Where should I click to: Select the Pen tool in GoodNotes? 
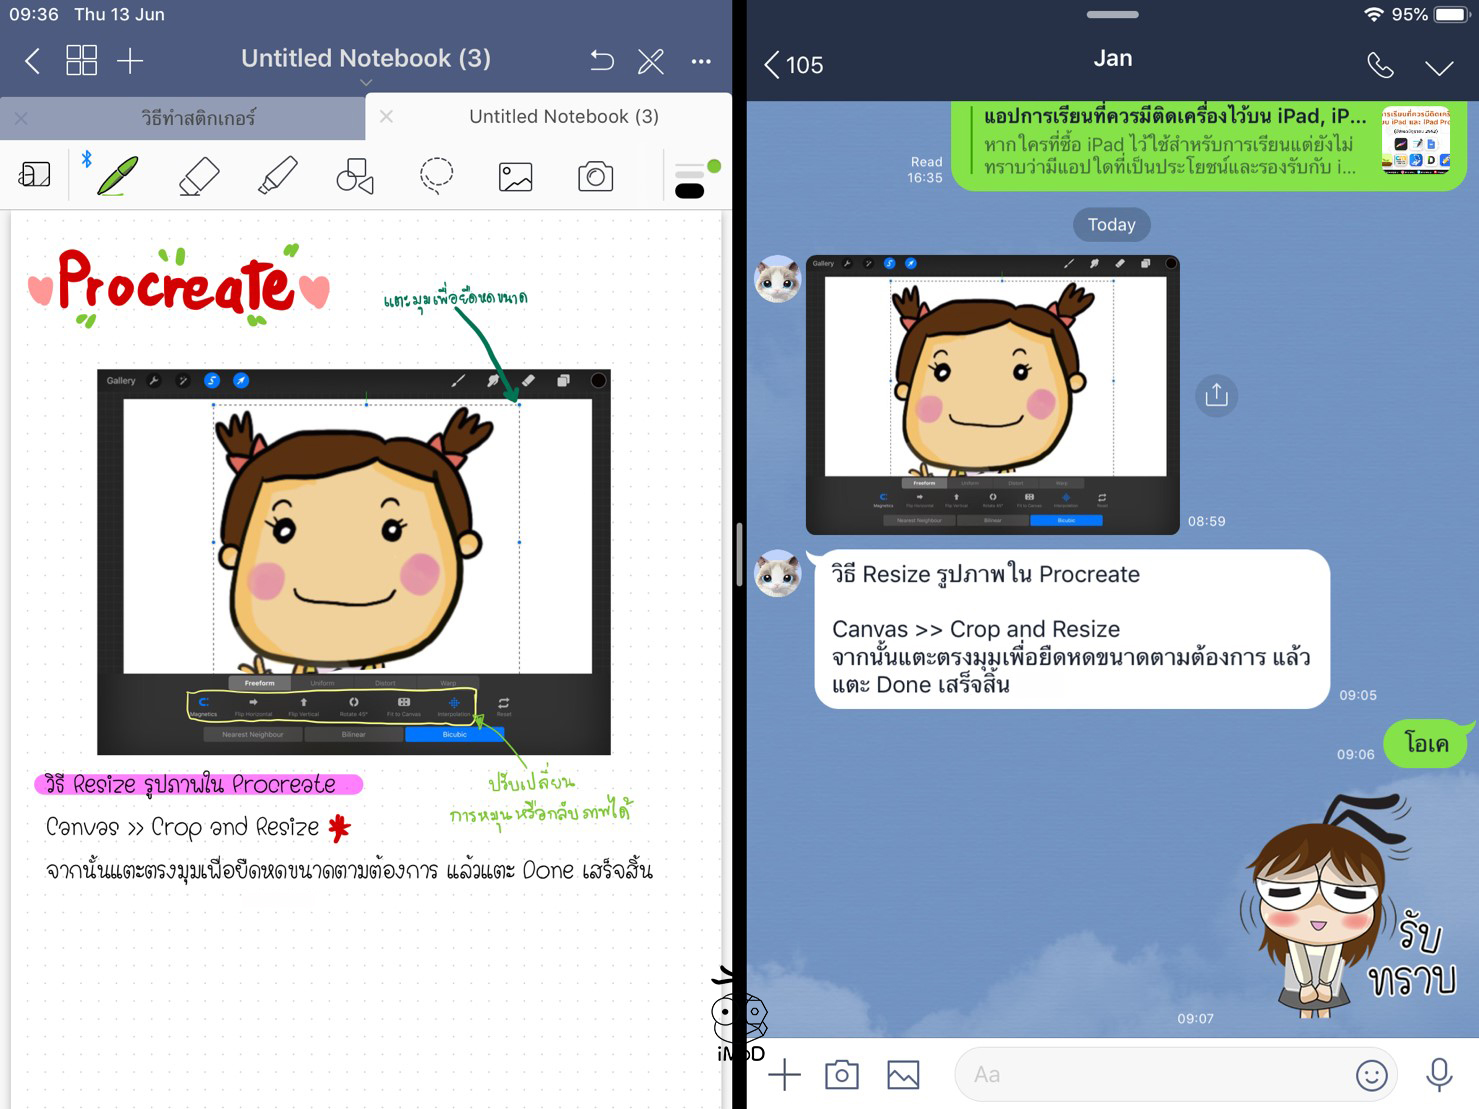(117, 176)
